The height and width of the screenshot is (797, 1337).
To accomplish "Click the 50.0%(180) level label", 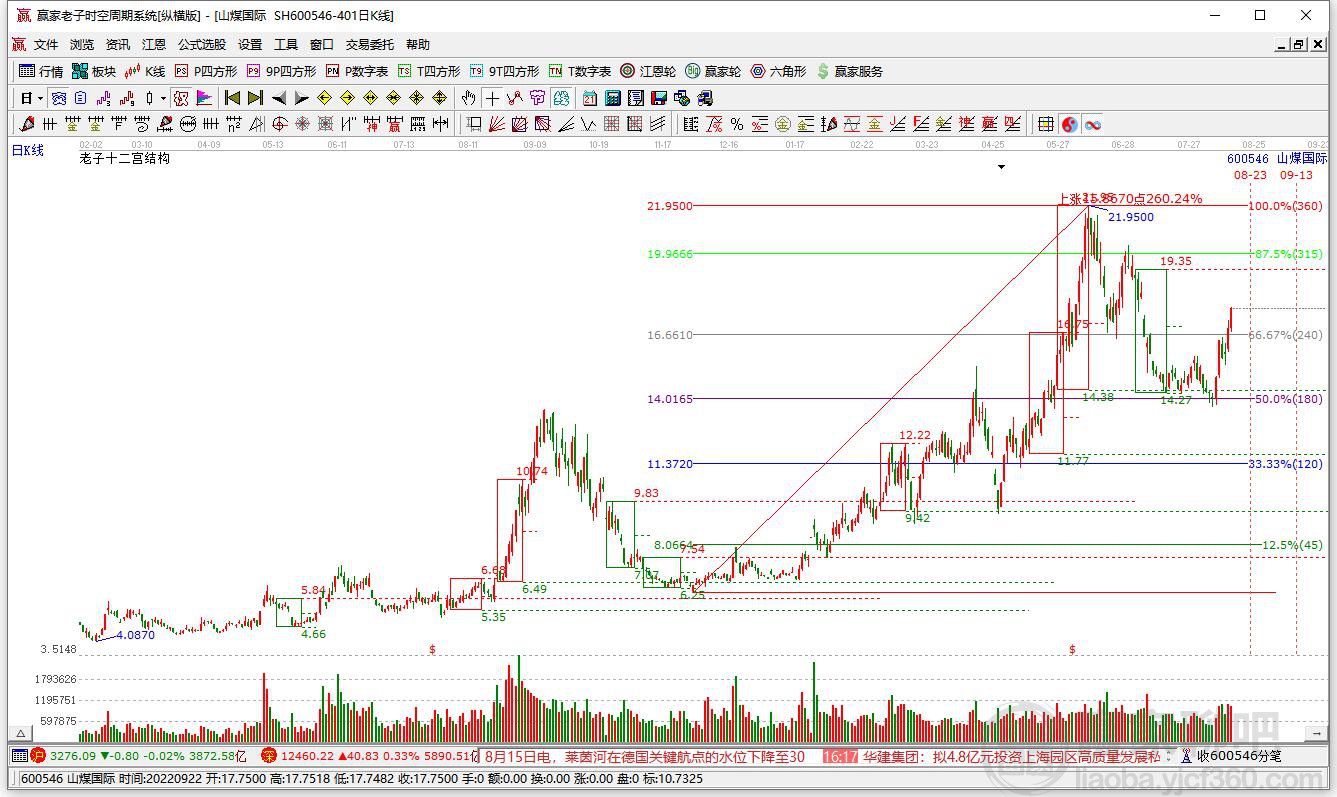I will [x=1288, y=399].
